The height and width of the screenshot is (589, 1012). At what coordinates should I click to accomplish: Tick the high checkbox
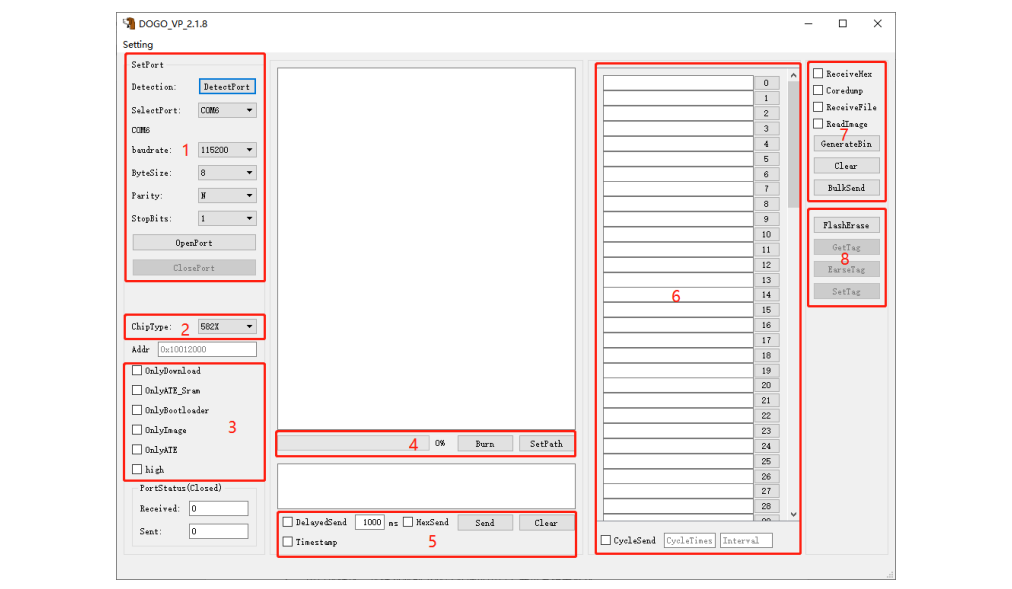pyautogui.click(x=137, y=469)
